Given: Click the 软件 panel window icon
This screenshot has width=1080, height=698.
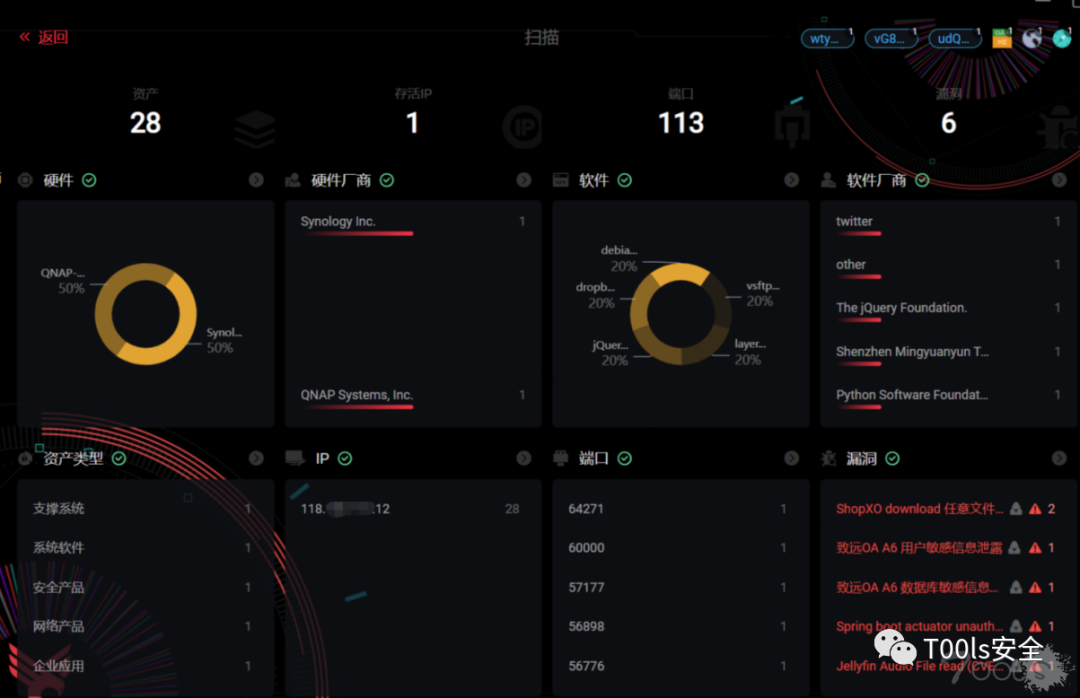Looking at the screenshot, I should [561, 181].
